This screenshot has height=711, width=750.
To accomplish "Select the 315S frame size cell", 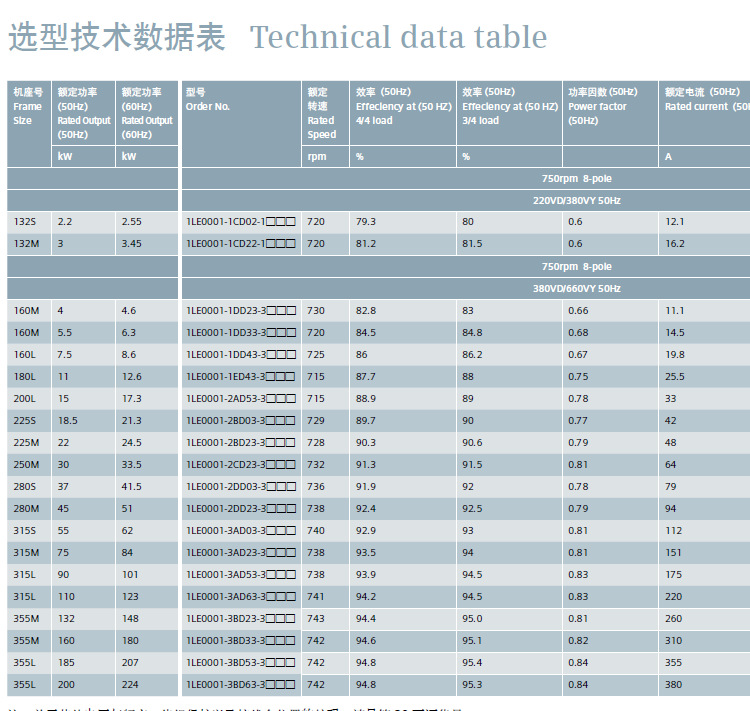I will (29, 531).
